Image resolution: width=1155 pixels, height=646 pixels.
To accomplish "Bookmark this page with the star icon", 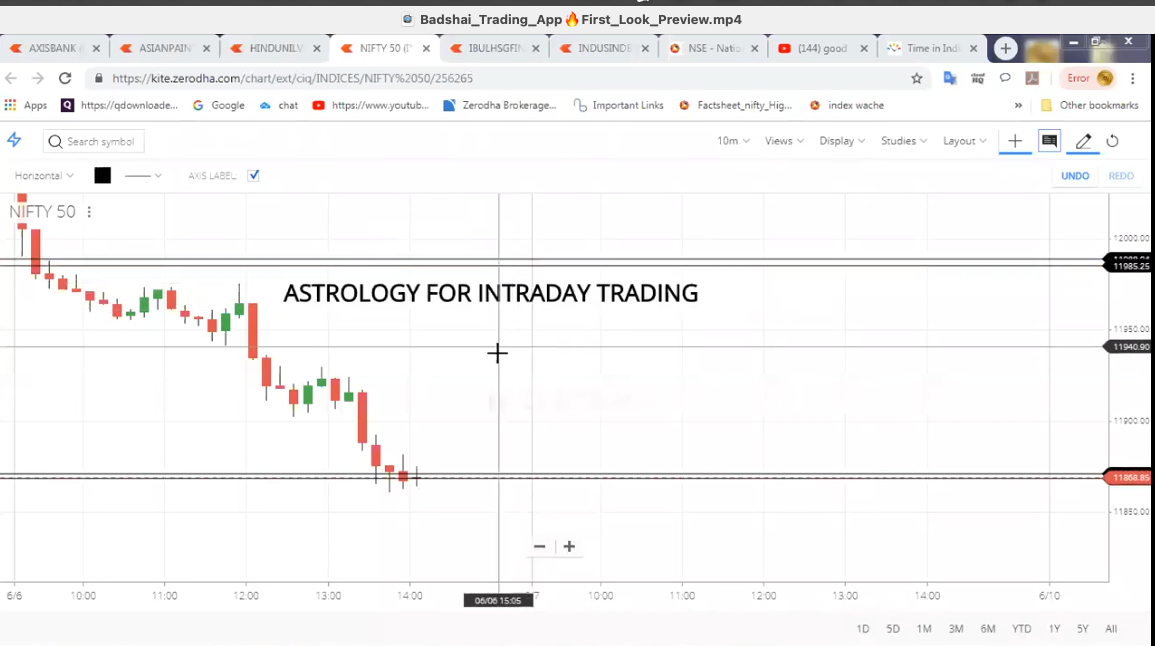I will click(x=916, y=78).
